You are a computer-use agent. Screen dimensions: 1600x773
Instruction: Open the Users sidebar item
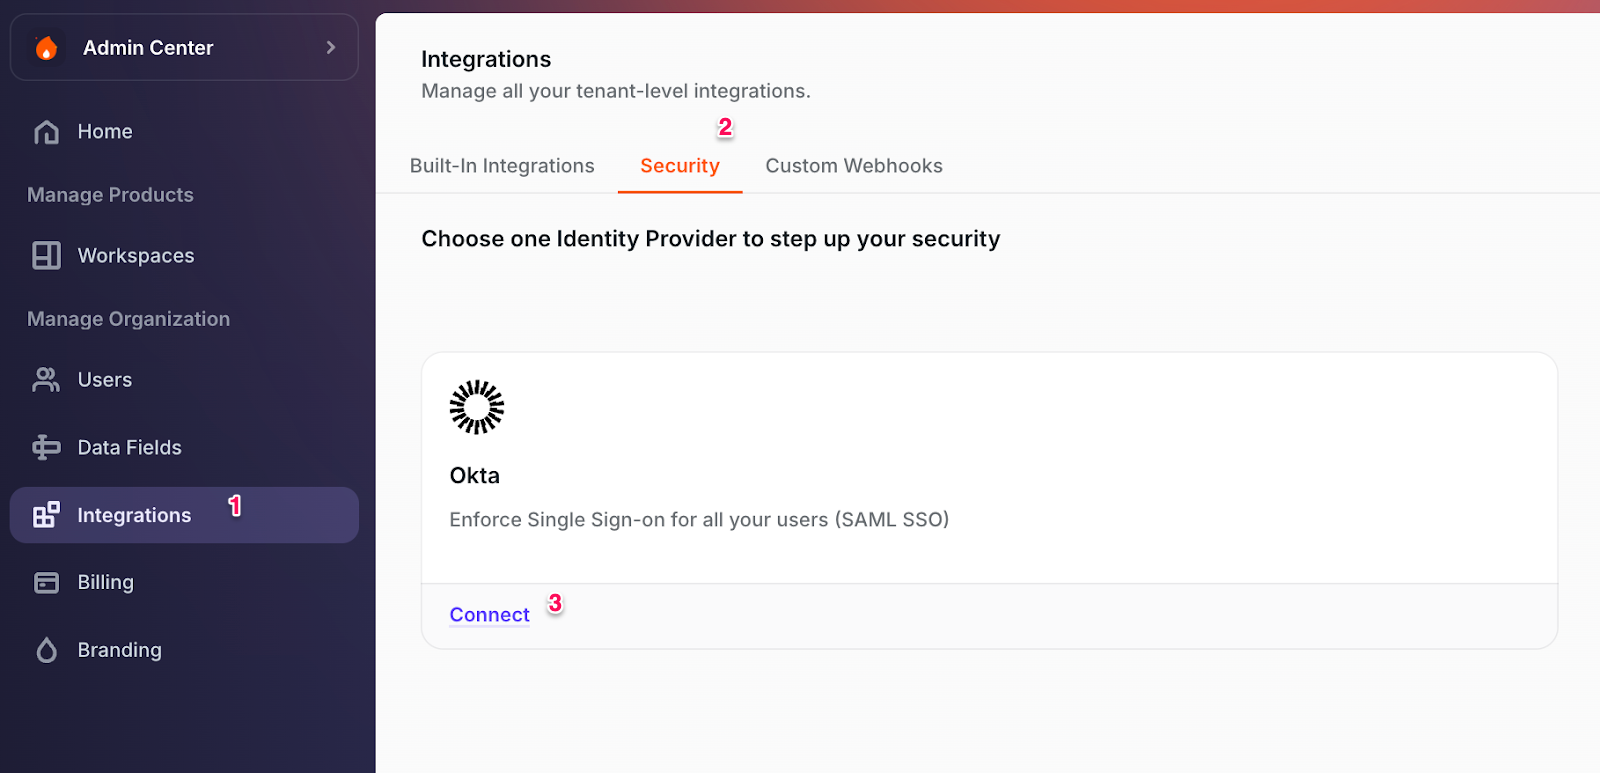[105, 380]
